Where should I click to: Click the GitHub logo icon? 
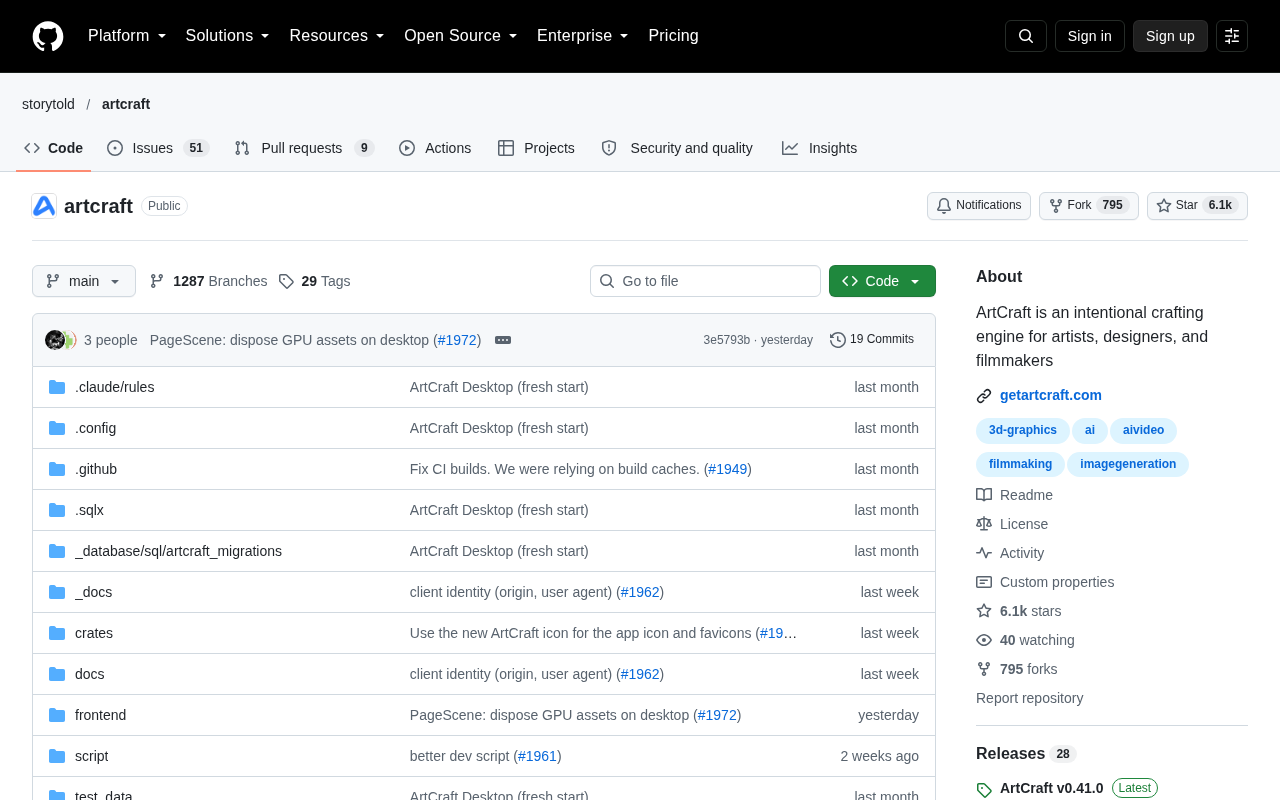tap(48, 36)
